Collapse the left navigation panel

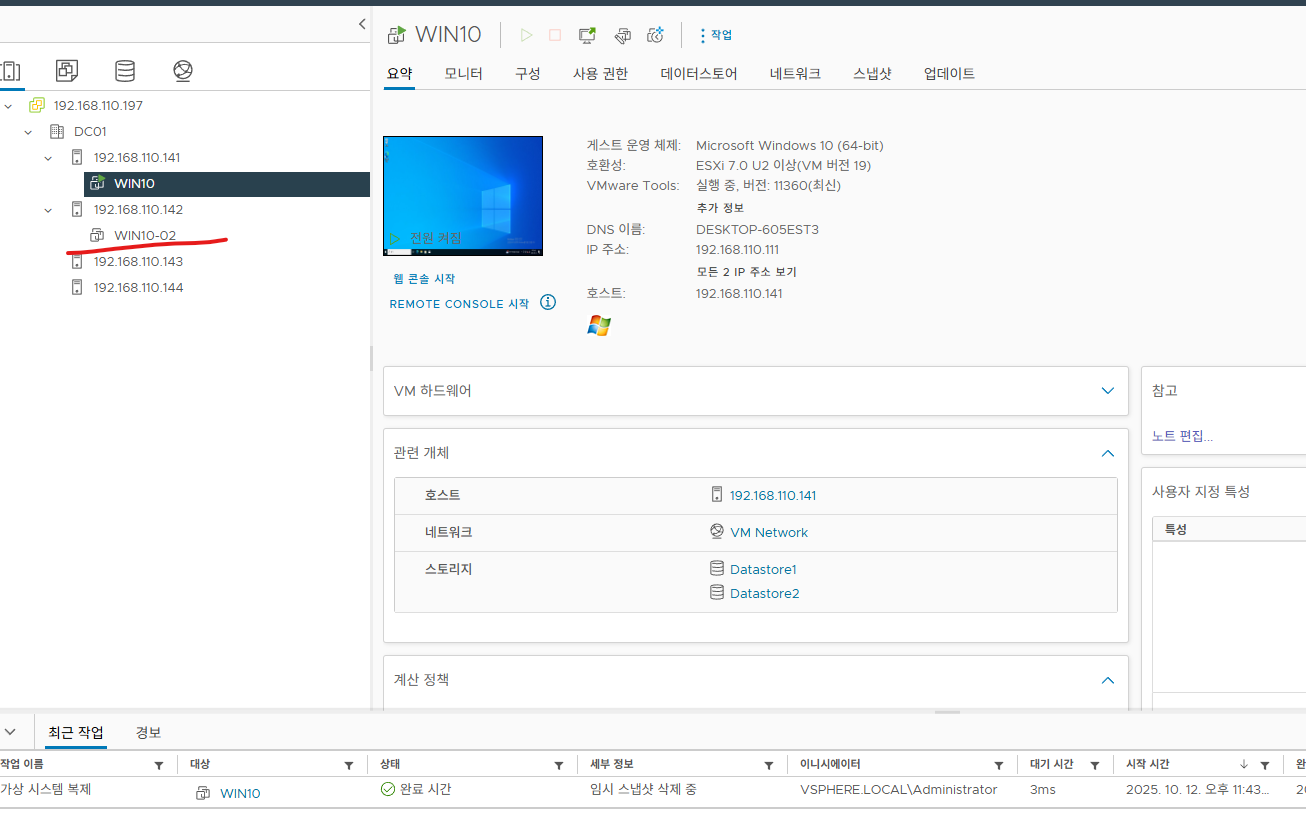coord(362,24)
